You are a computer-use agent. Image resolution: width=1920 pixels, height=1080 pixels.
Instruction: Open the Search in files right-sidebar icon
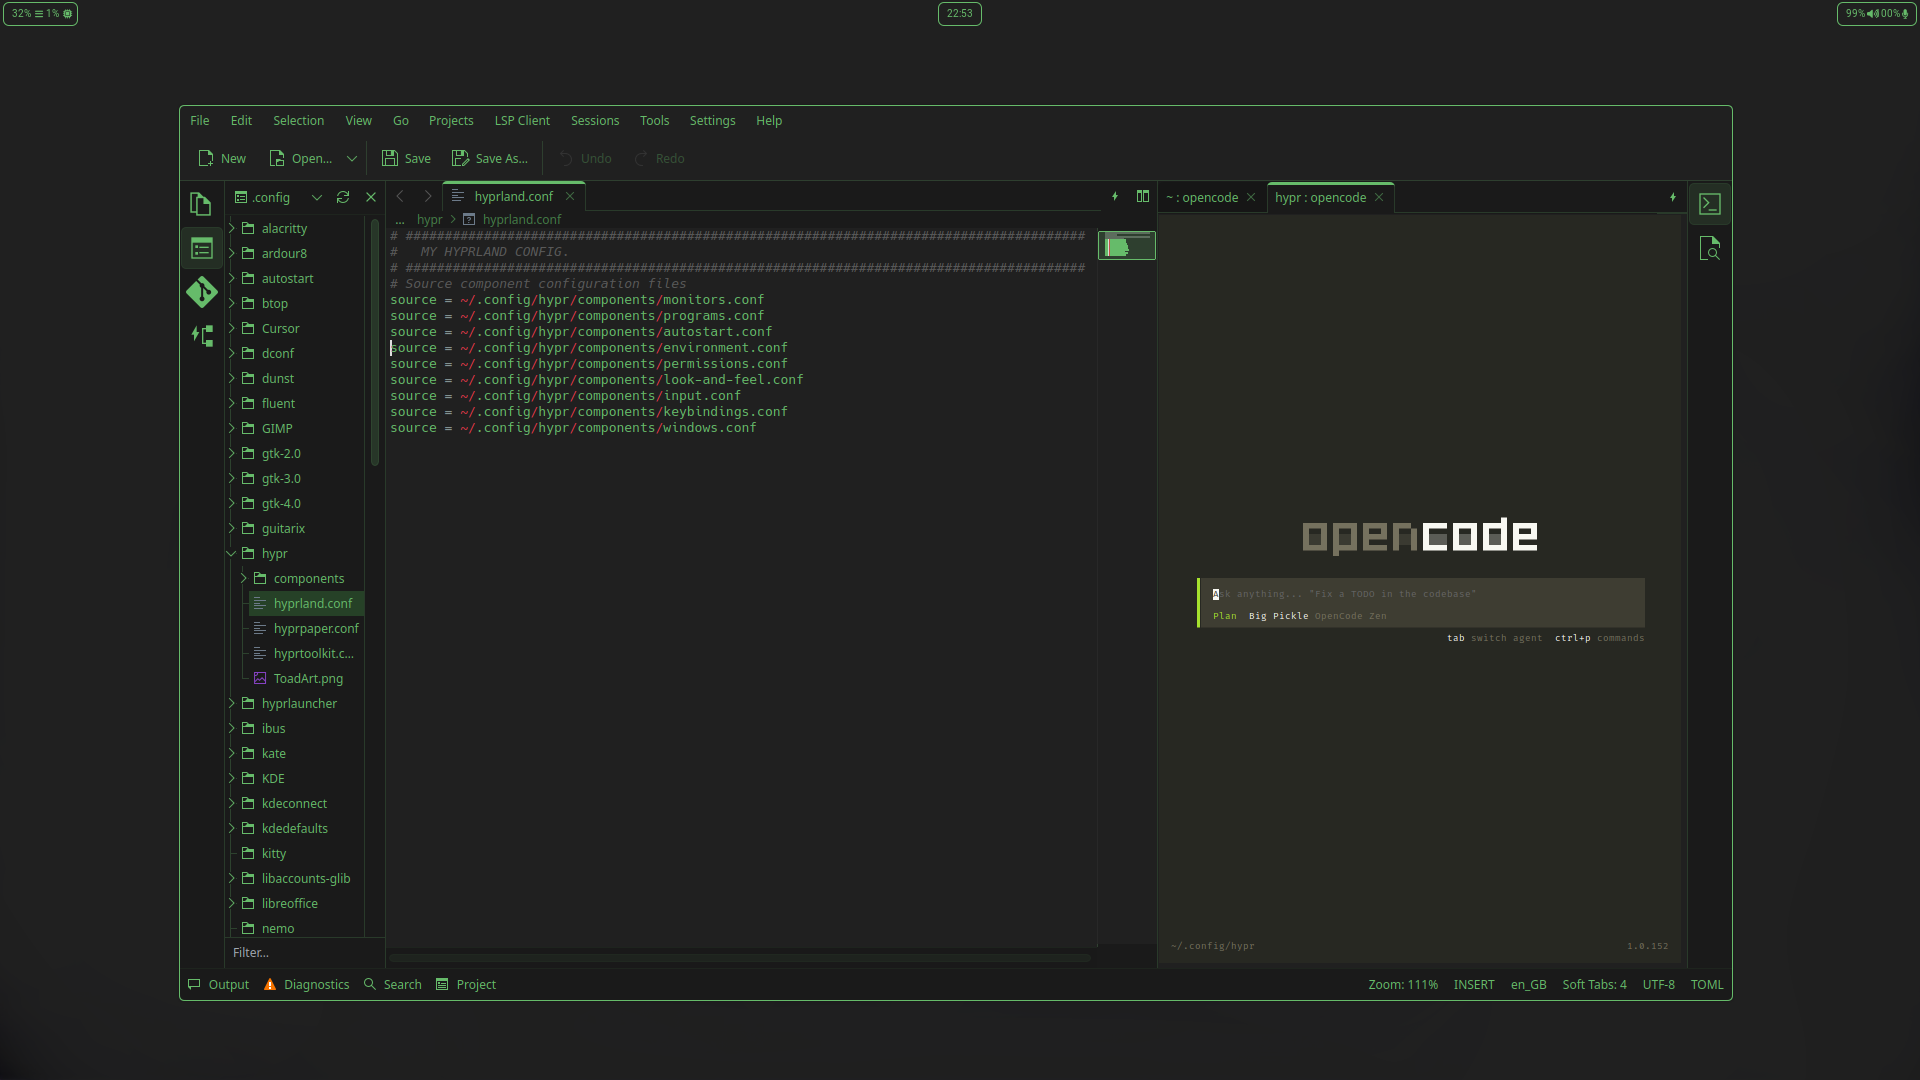pyautogui.click(x=1710, y=248)
